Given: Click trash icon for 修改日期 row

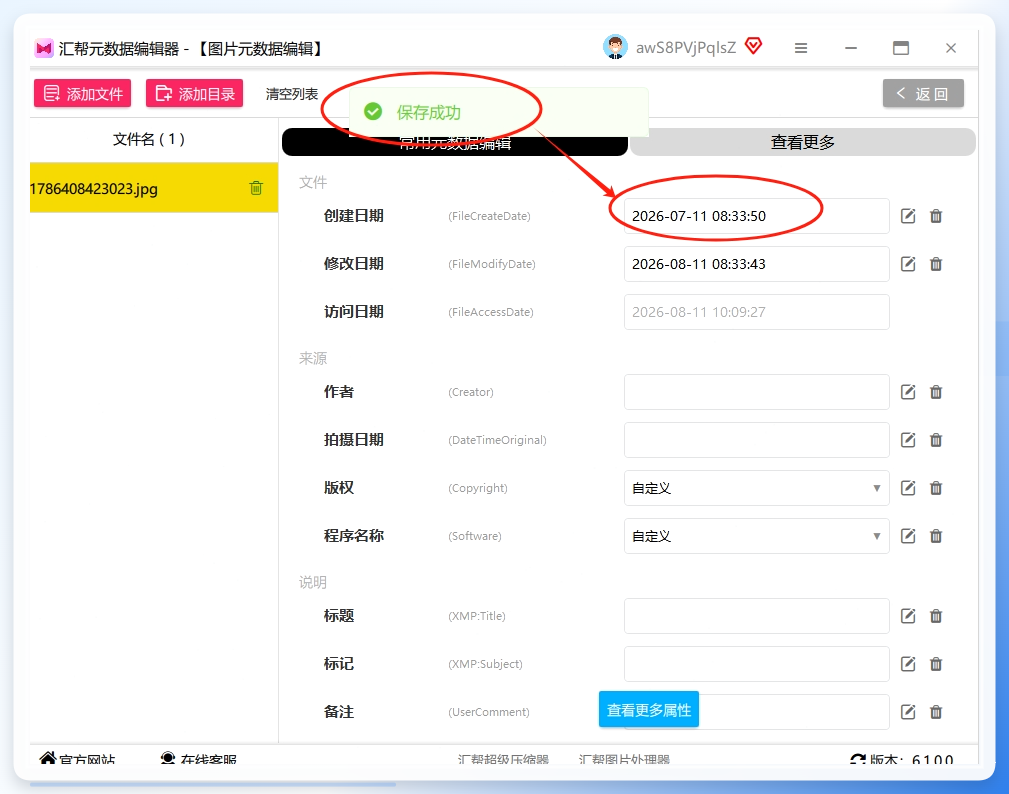Looking at the screenshot, I should [936, 264].
